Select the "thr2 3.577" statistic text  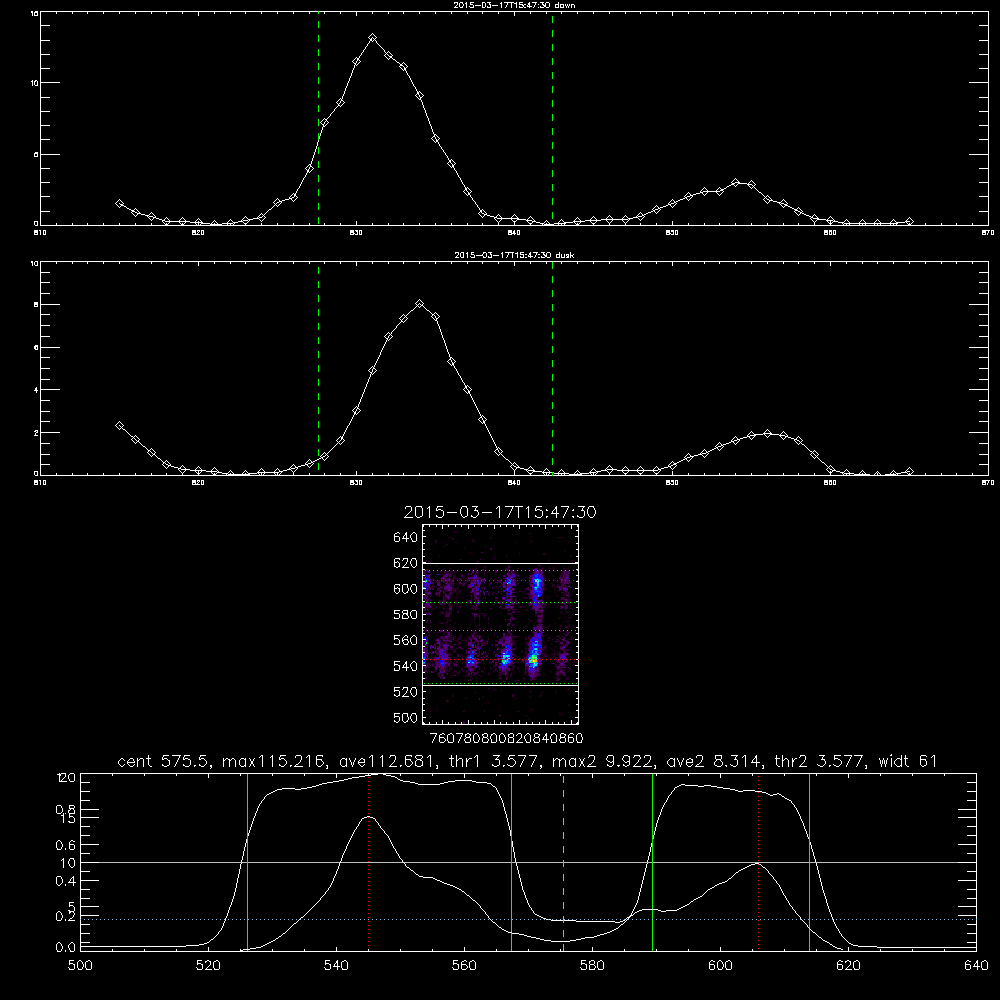click(820, 761)
